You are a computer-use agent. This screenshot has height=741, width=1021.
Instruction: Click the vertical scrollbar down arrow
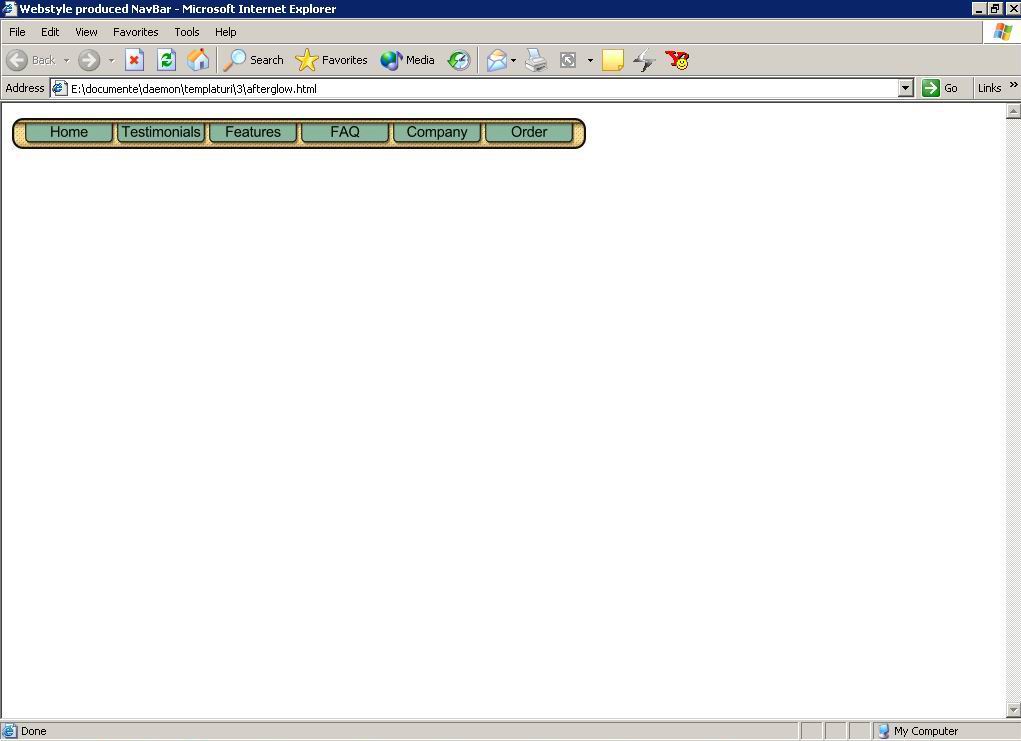point(1012,710)
